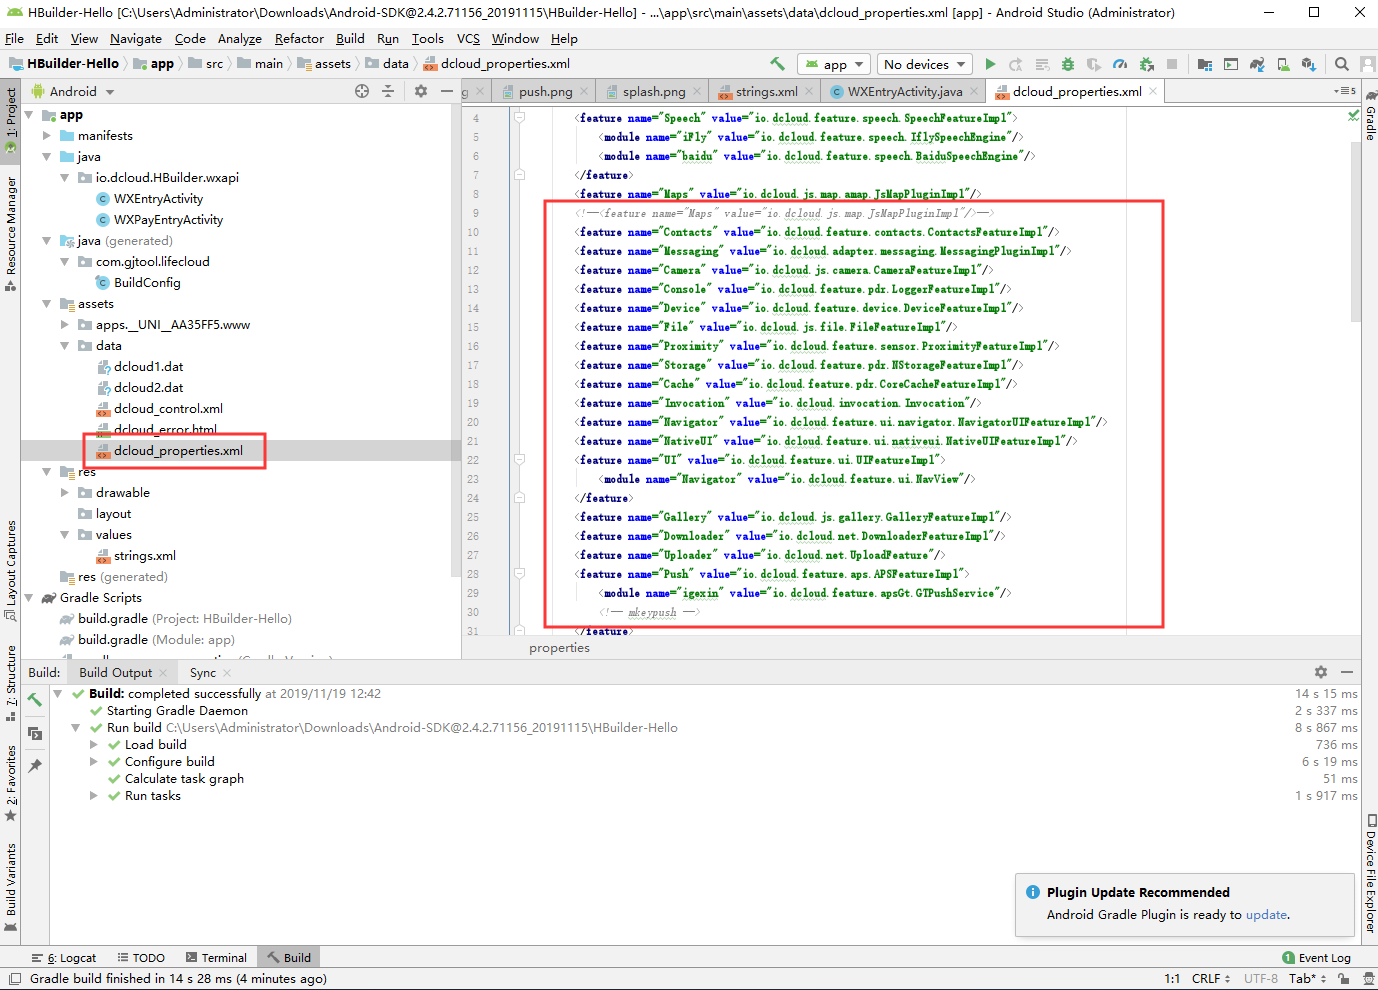Open the 'No devices' dropdown
1378x990 pixels.
pos(925,64)
